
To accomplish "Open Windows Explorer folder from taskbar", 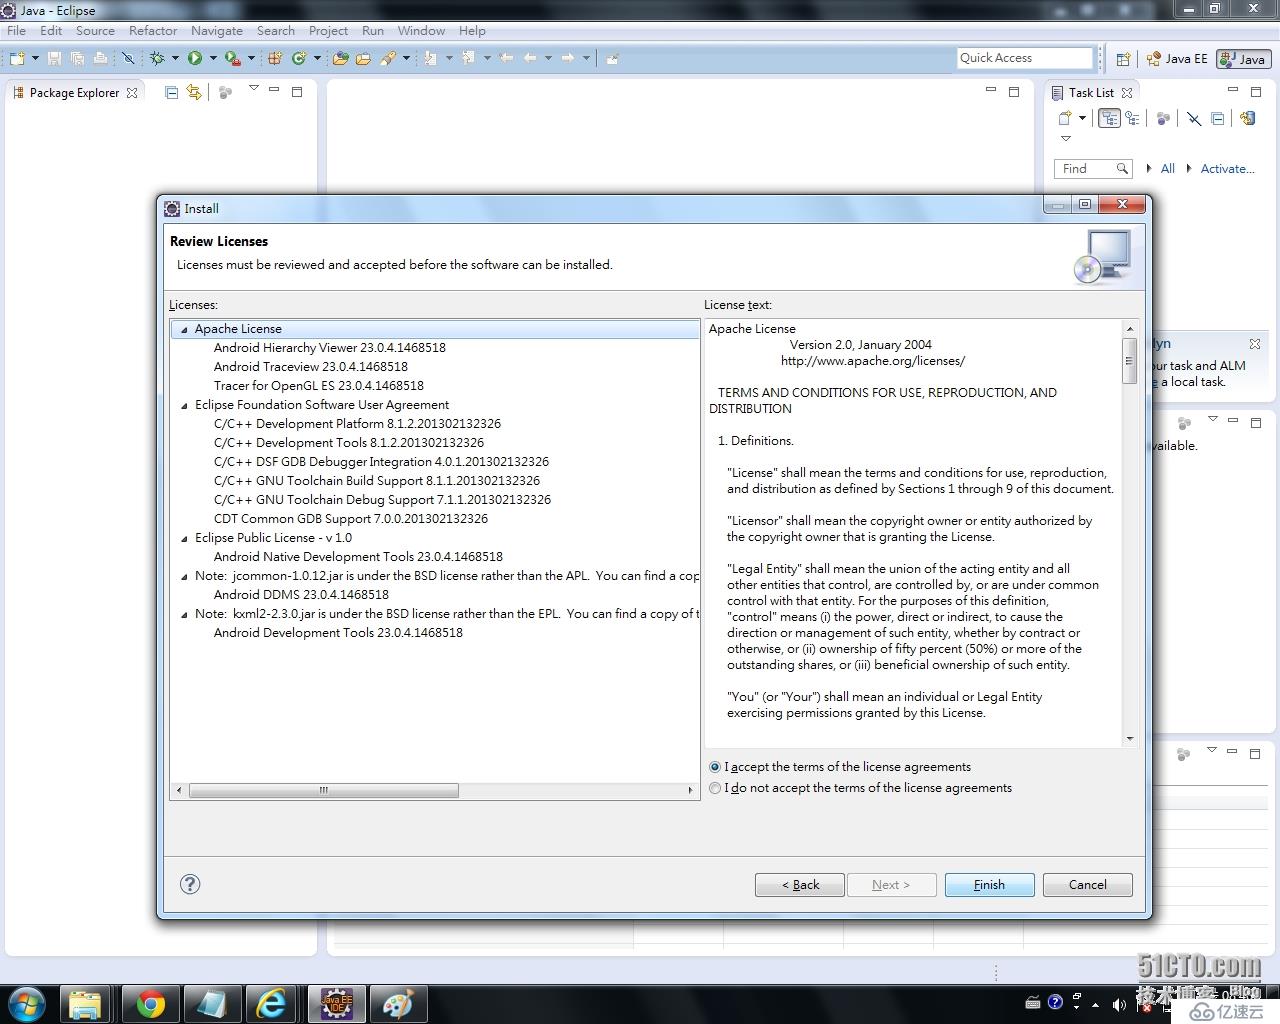I will coord(86,1003).
